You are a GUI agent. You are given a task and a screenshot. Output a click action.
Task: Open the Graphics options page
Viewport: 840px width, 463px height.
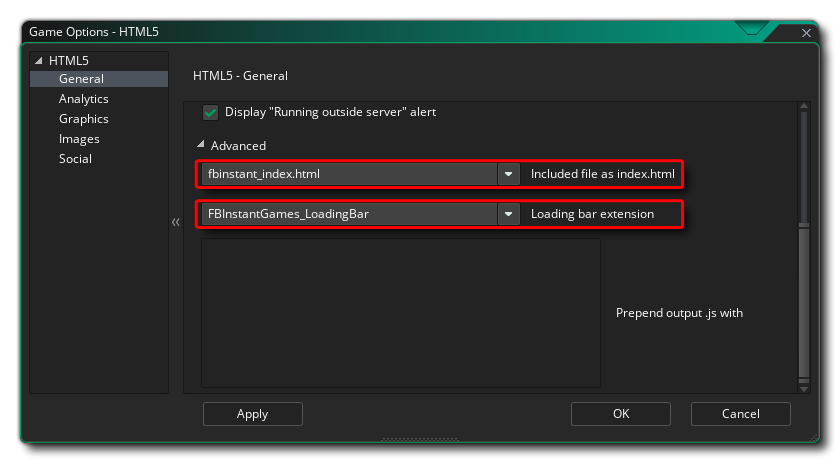tap(84, 119)
